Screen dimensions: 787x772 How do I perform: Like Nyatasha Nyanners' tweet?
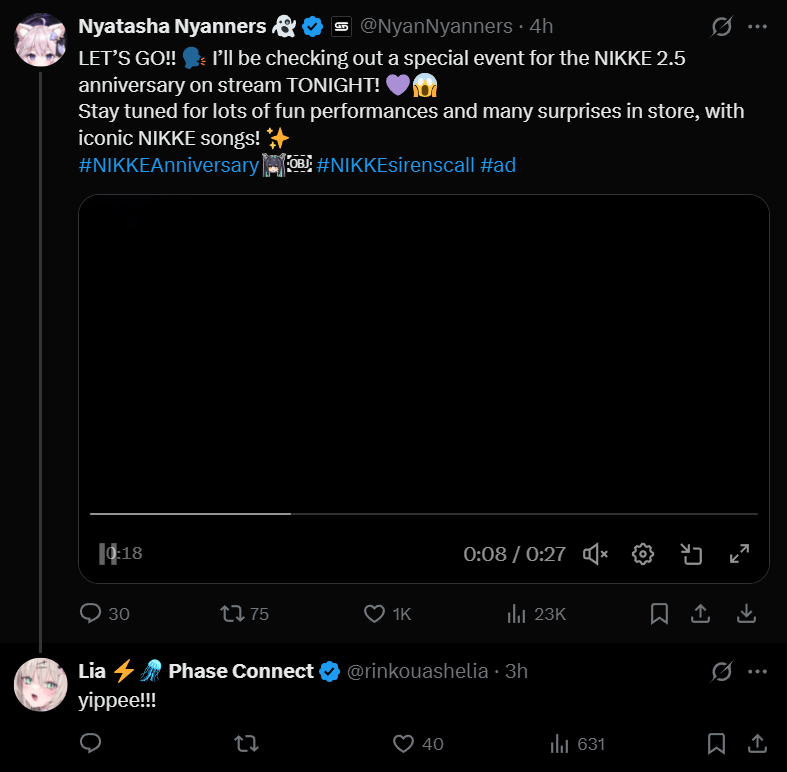(375, 613)
